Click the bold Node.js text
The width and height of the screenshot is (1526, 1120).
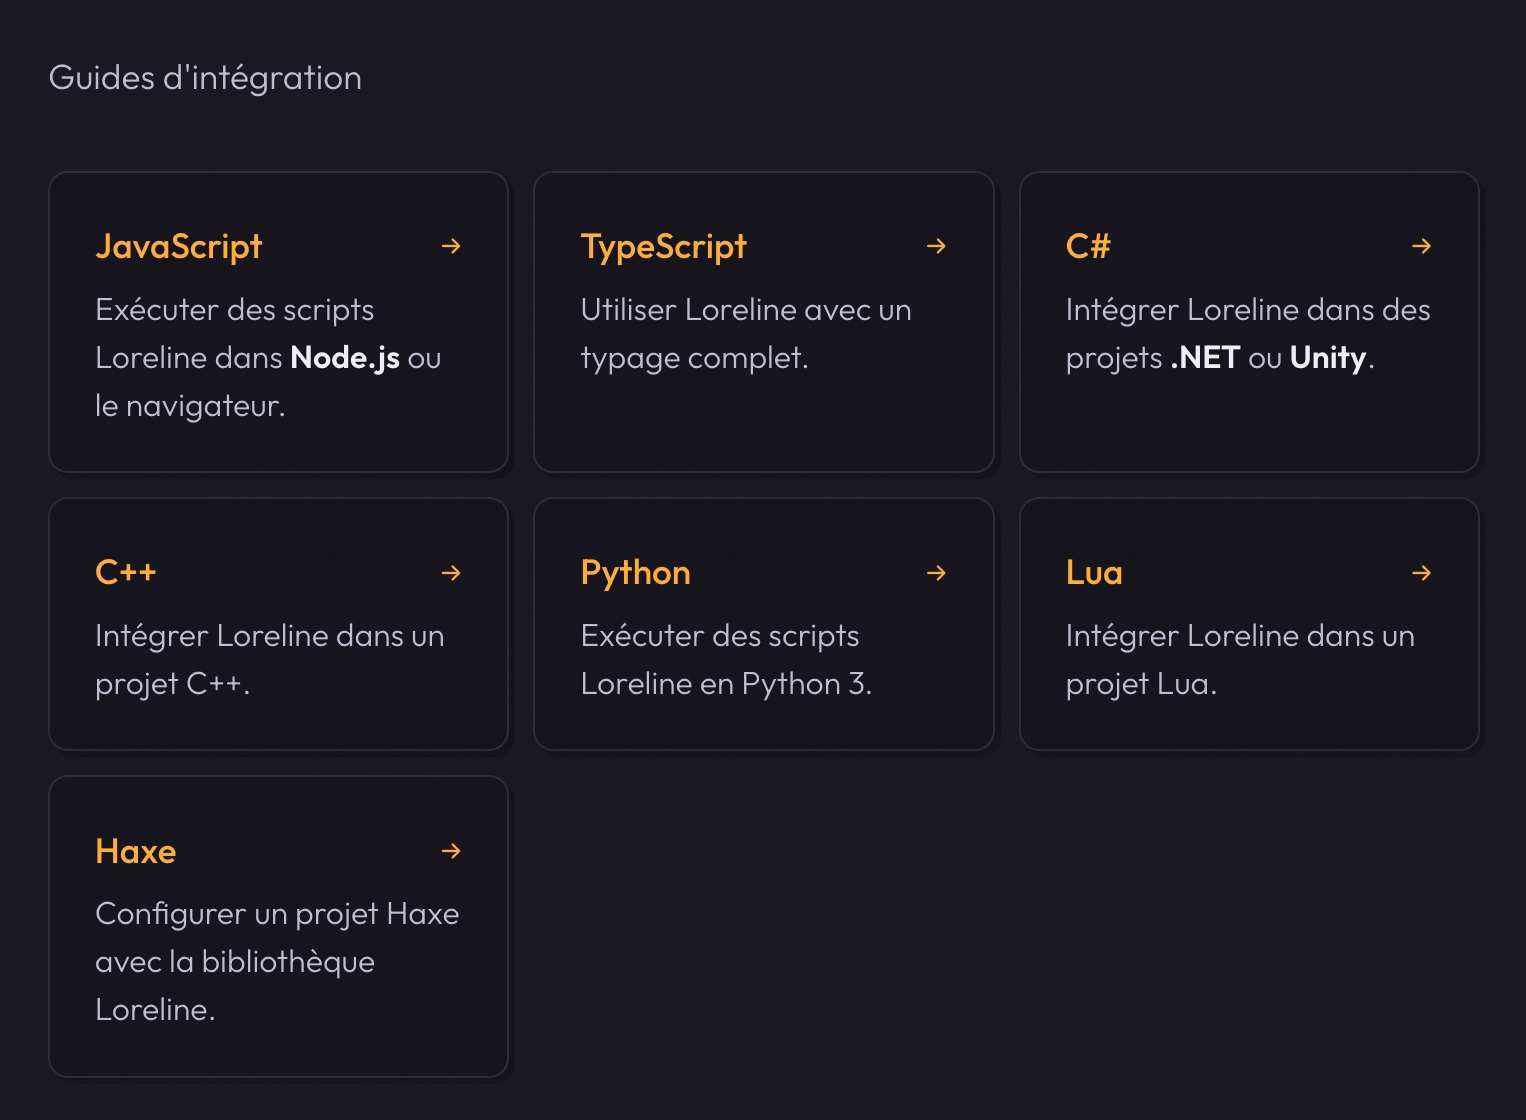point(345,358)
